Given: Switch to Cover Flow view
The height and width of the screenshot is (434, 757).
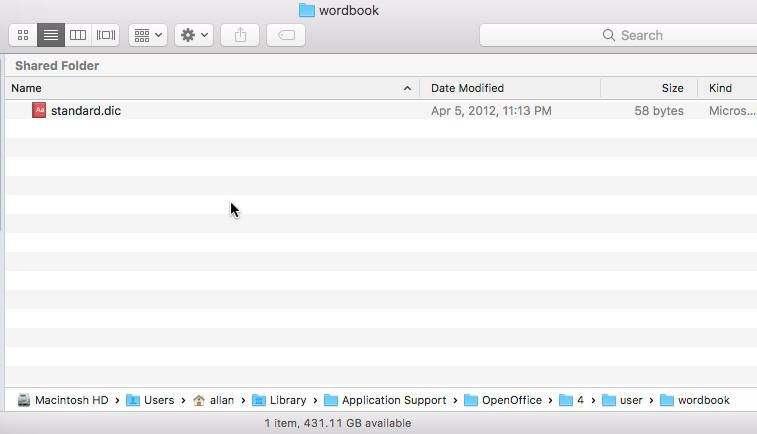Looking at the screenshot, I should coord(106,35).
